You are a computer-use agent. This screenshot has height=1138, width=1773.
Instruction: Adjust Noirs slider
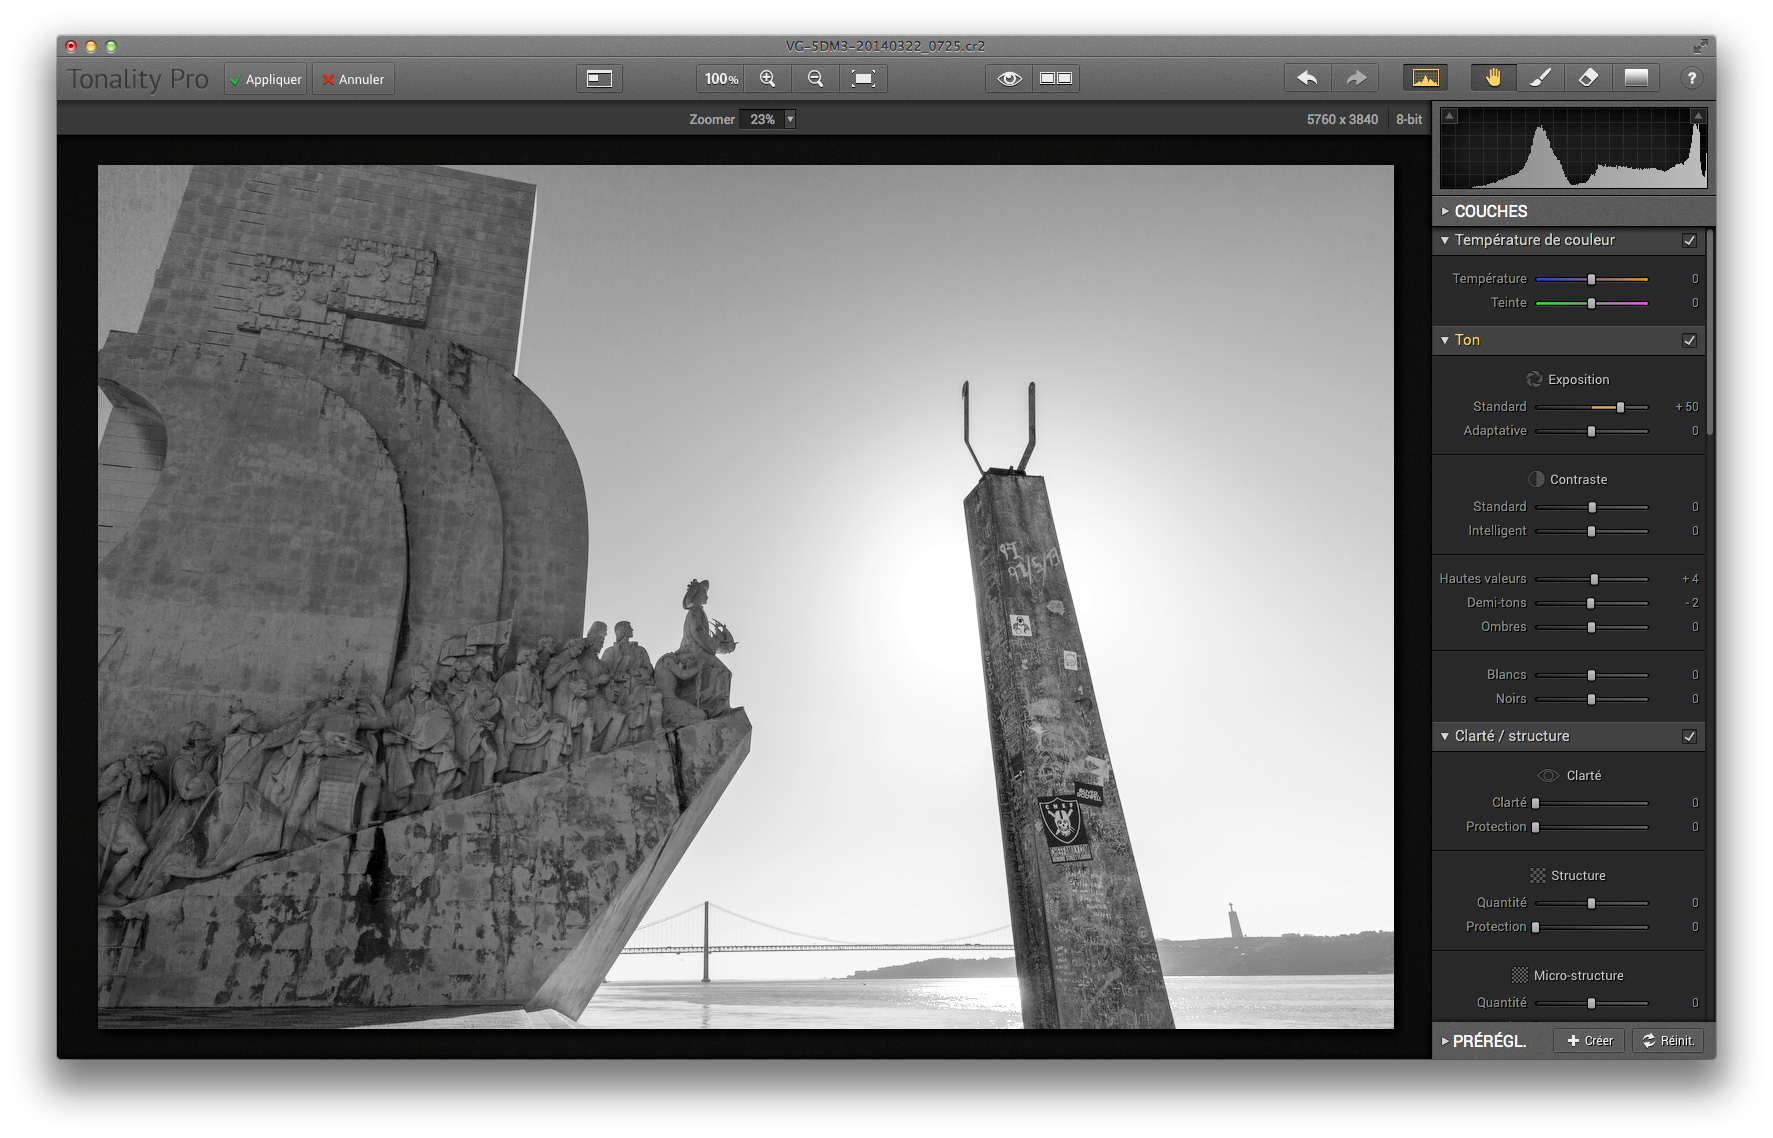coord(1591,699)
